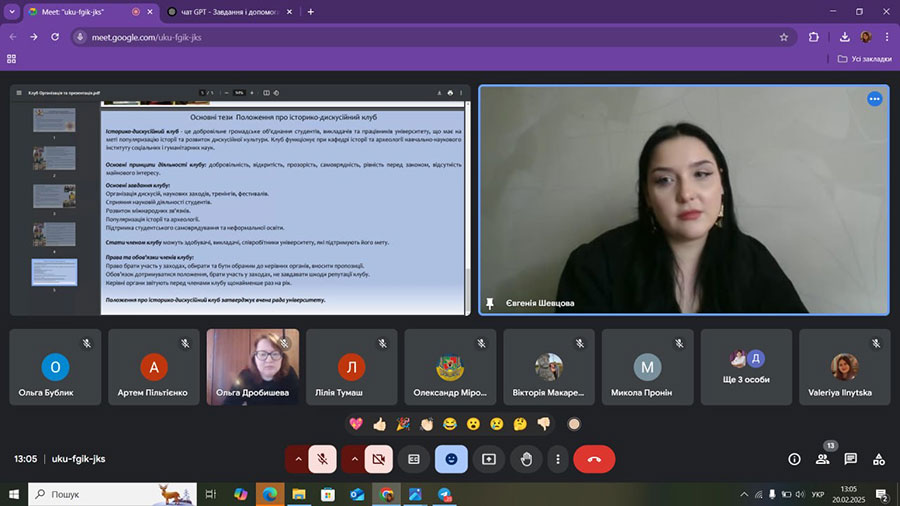Viewport: 900px width, 506px height.
Task: Show hidden system tray icons
Action: point(744,494)
